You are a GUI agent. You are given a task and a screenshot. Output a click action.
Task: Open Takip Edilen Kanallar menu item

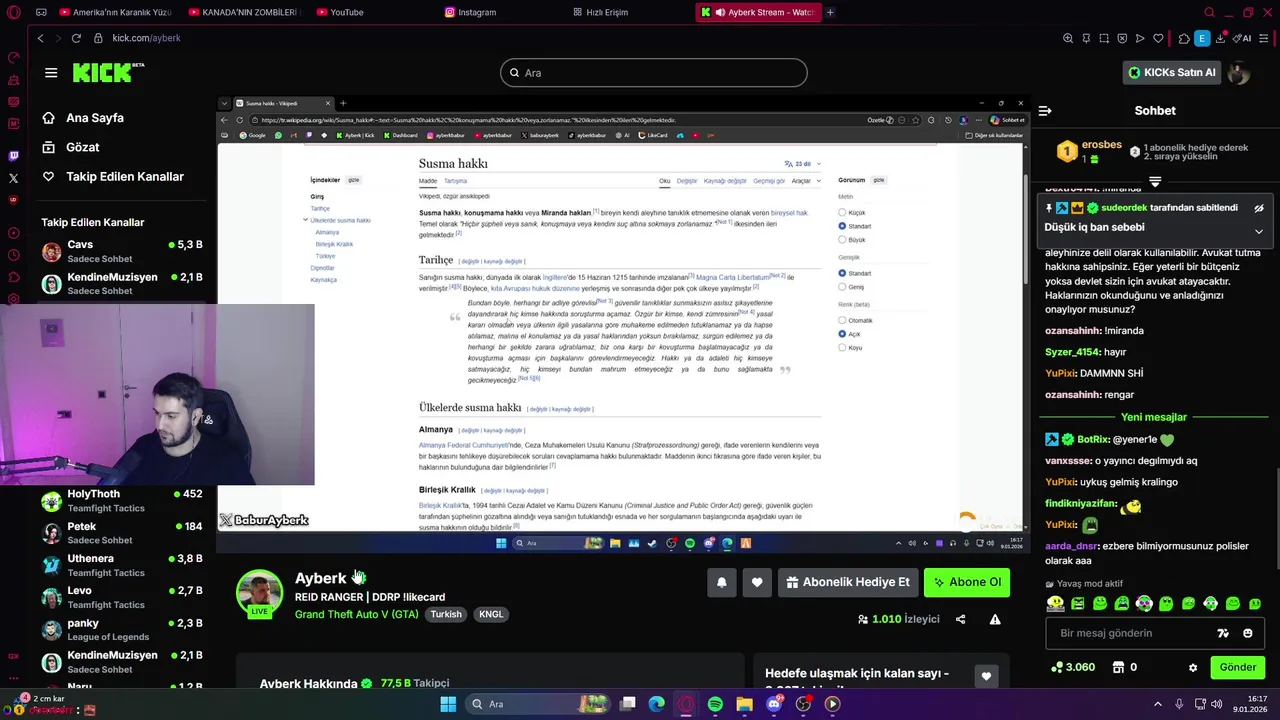tap(113, 176)
